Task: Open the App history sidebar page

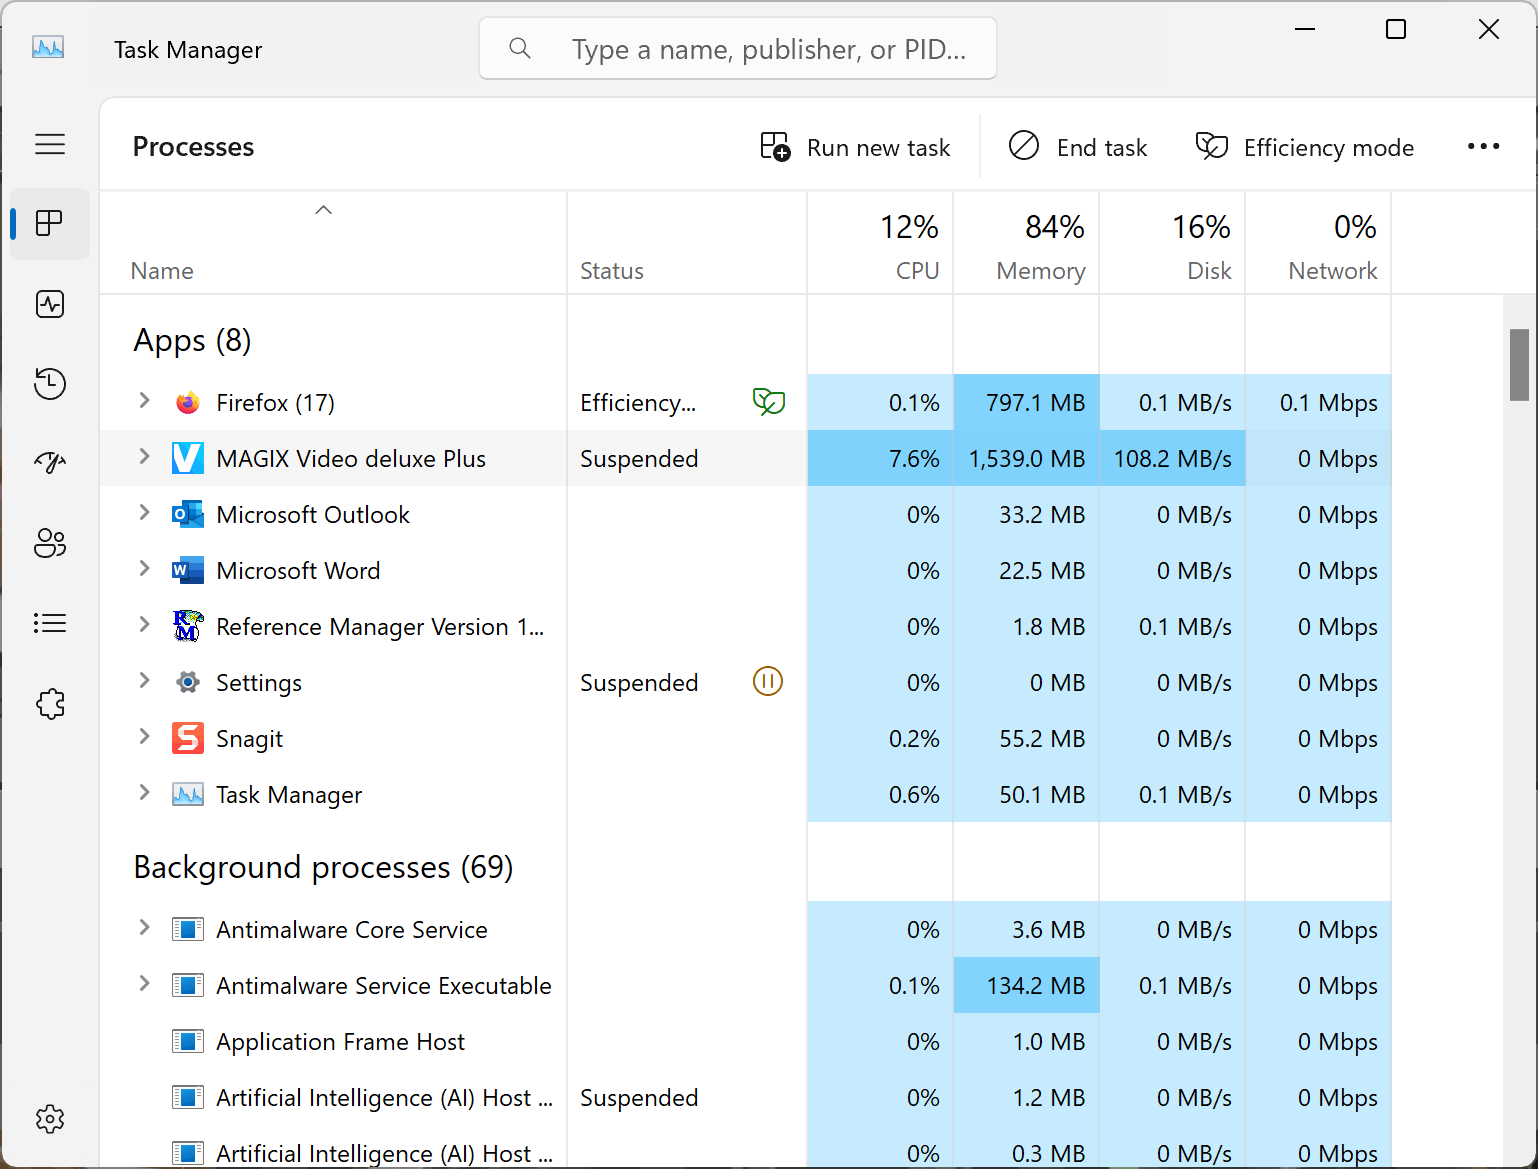Action: click(x=50, y=384)
